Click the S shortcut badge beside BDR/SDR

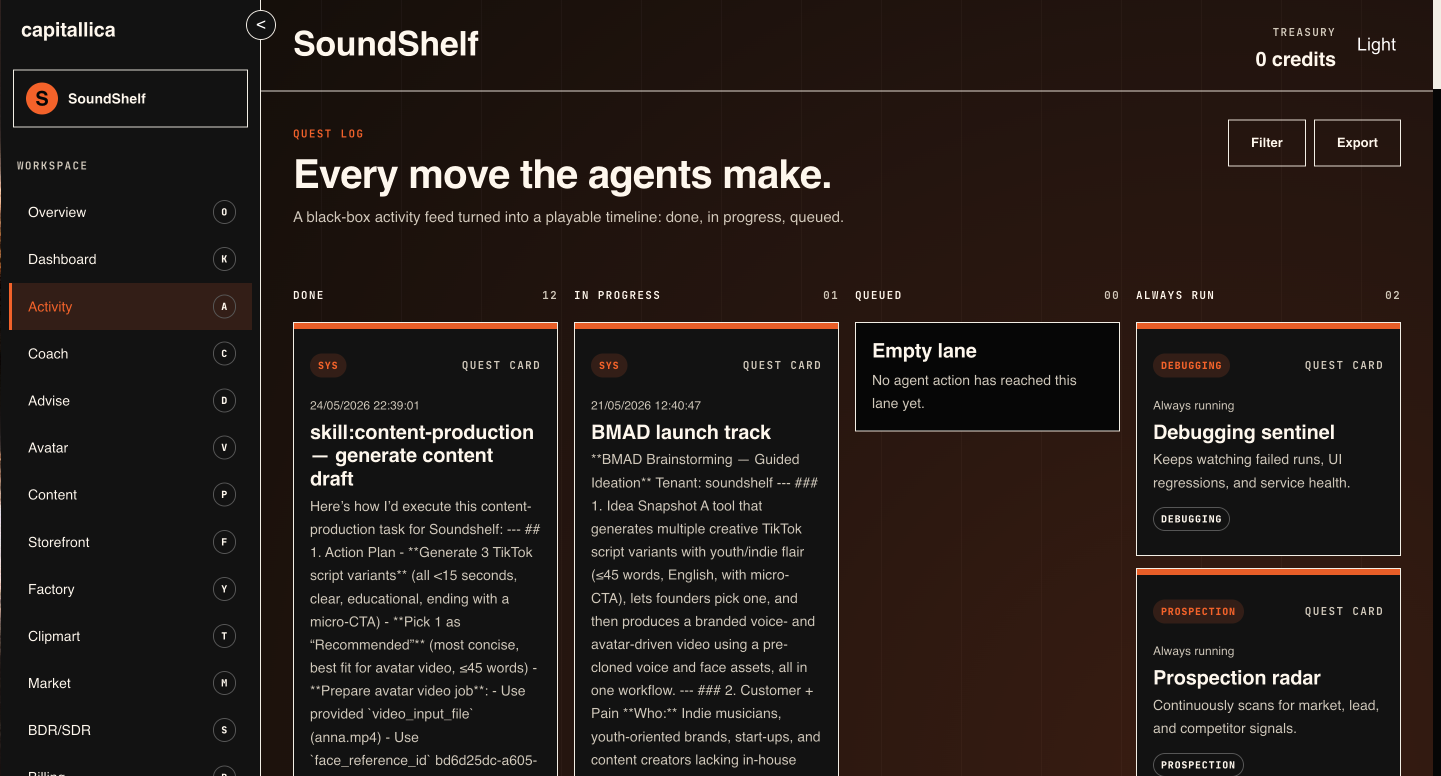pos(224,730)
